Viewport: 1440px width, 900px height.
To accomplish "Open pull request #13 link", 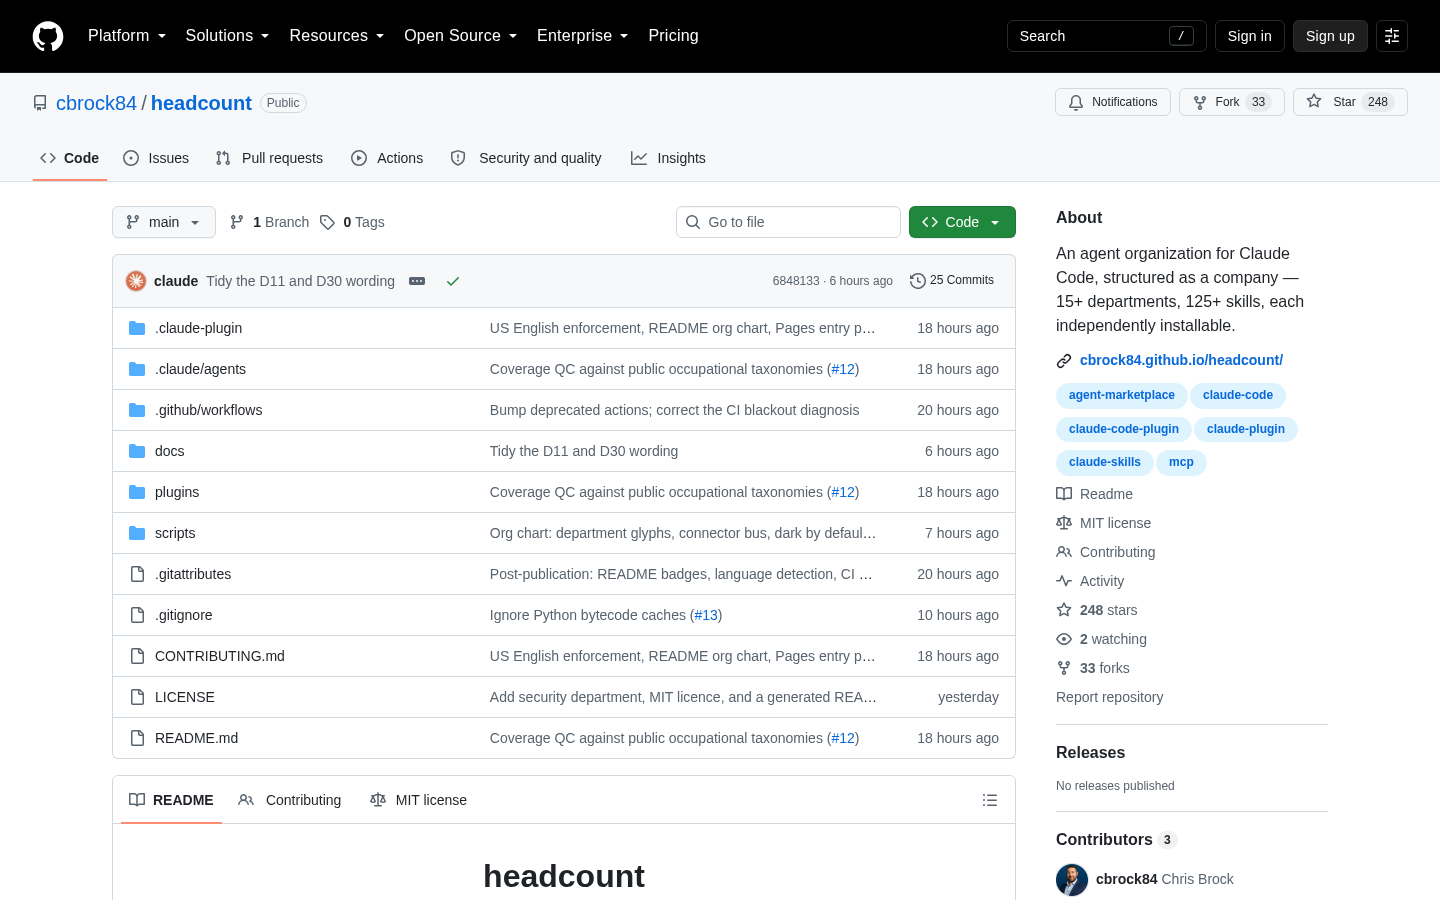I will (706, 615).
